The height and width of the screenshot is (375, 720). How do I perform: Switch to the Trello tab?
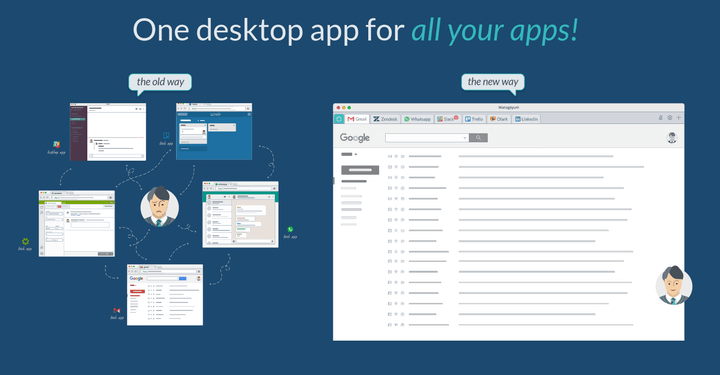pos(474,119)
